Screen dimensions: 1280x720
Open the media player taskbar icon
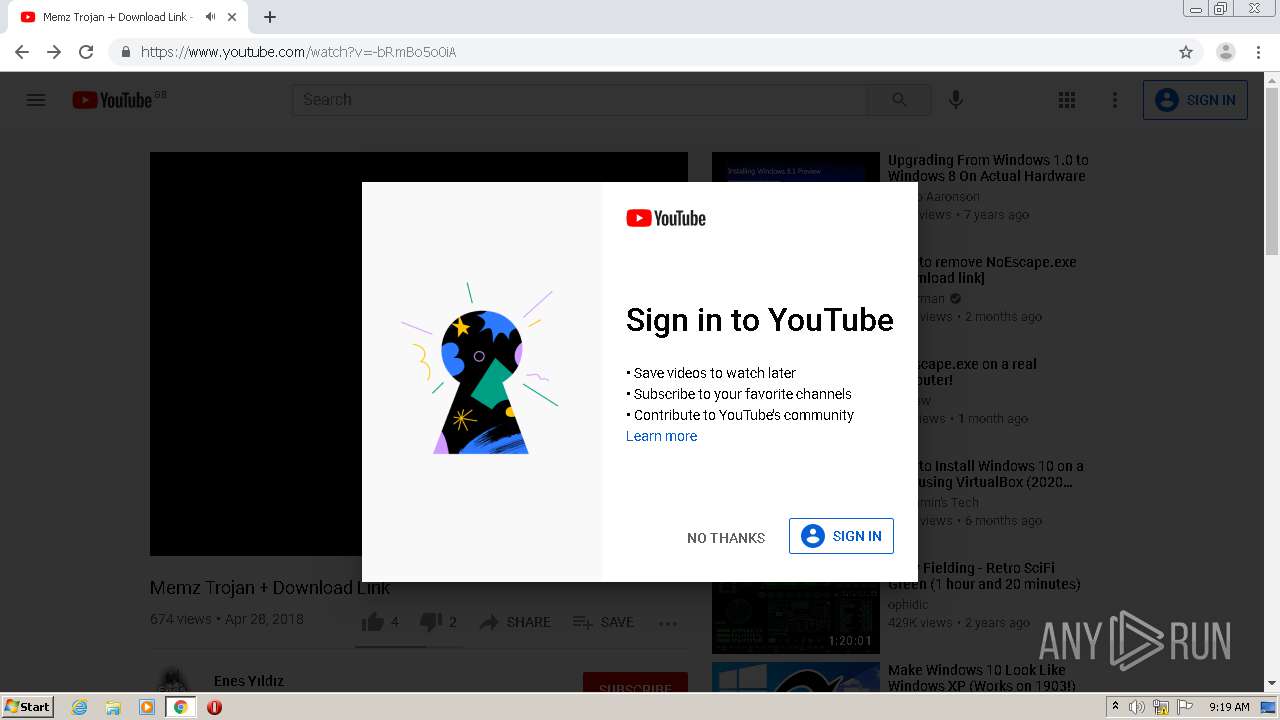click(x=147, y=707)
